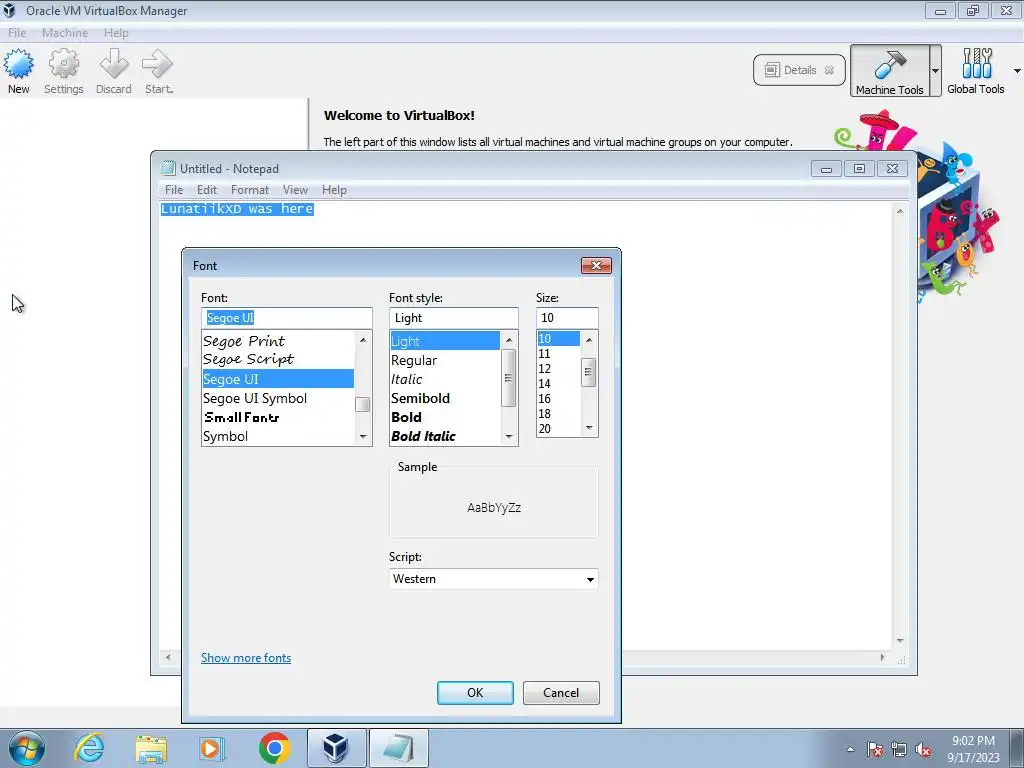Select font size 12

[x=558, y=369]
